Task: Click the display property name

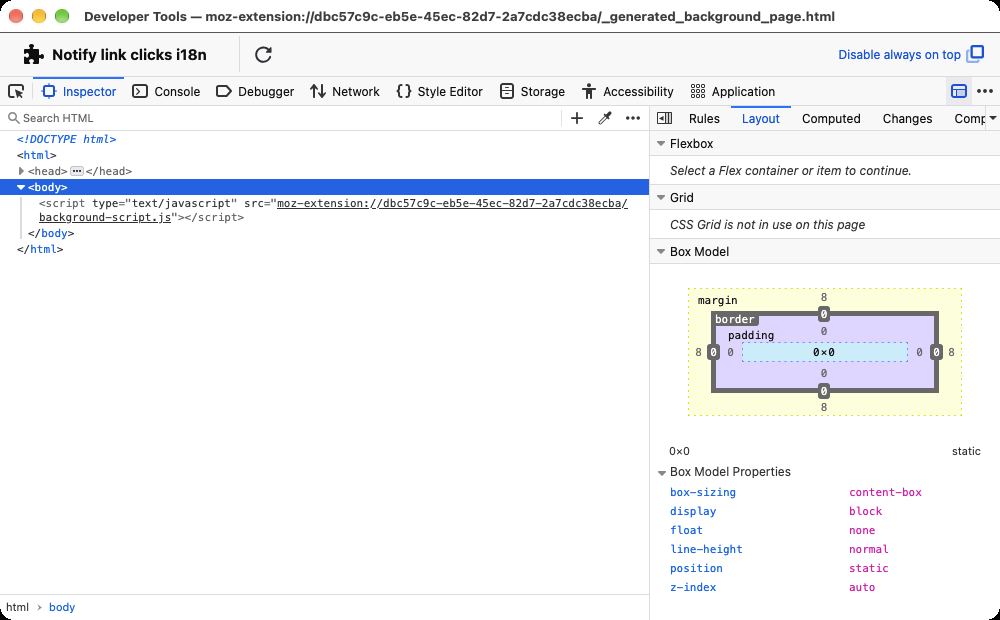Action: point(693,512)
